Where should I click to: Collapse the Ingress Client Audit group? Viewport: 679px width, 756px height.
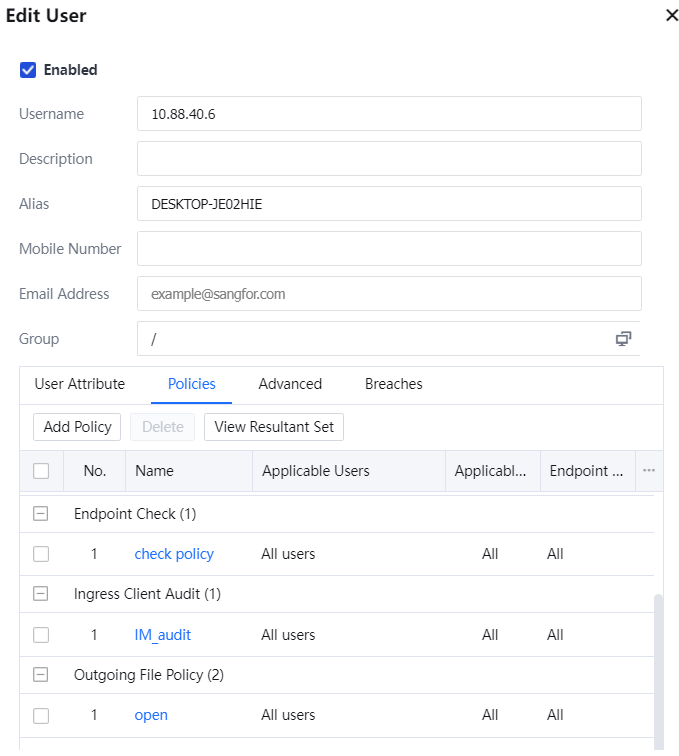coord(41,594)
